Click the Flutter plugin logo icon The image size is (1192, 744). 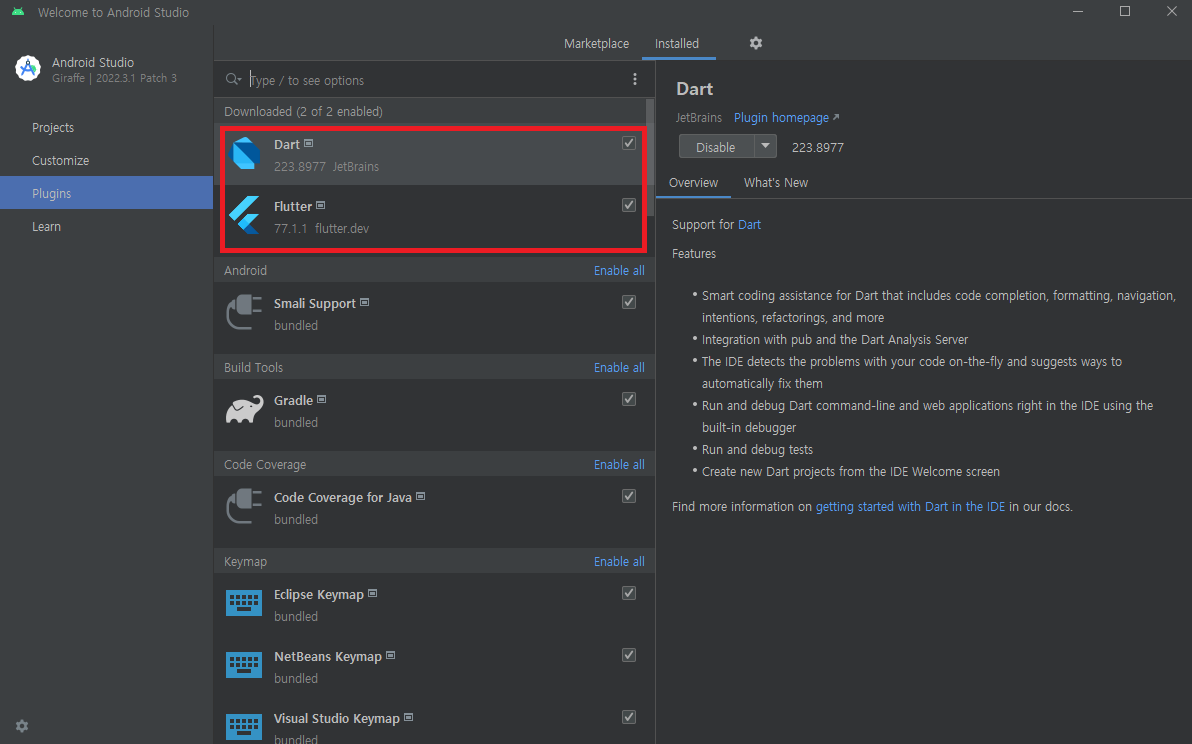(245, 216)
